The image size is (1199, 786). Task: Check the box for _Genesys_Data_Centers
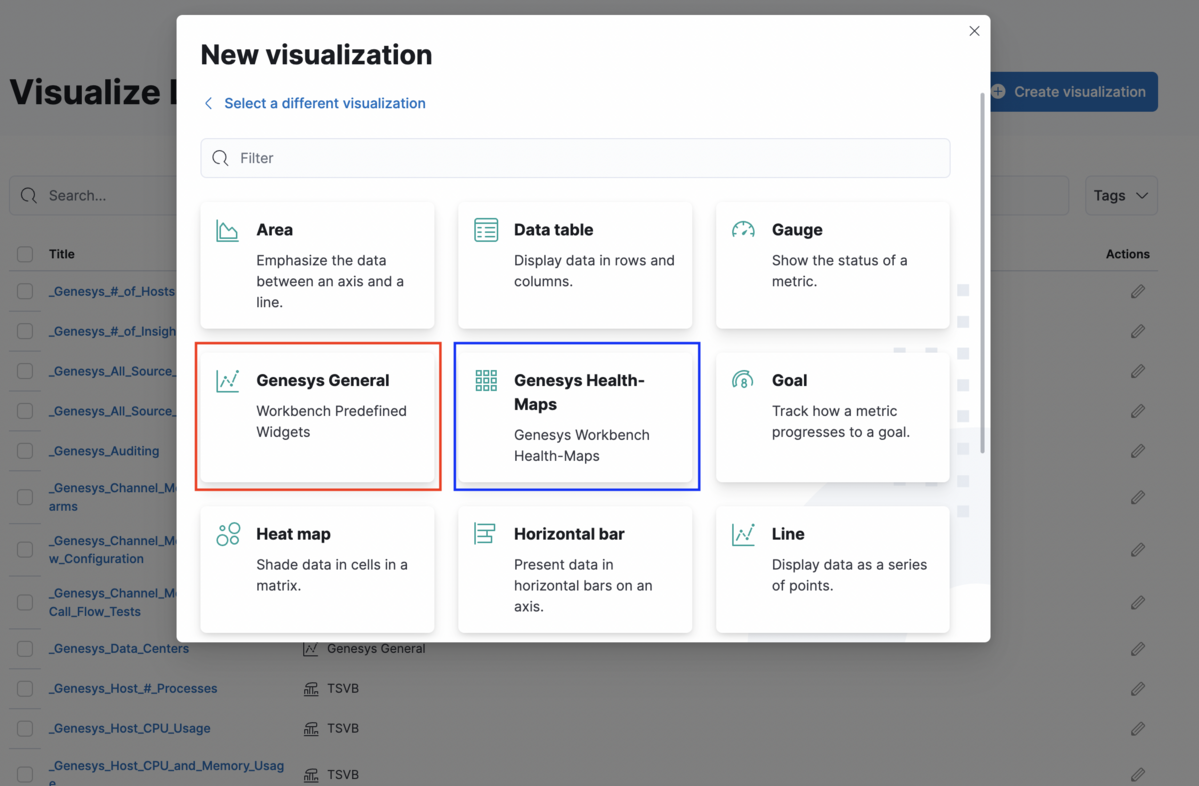tap(25, 648)
